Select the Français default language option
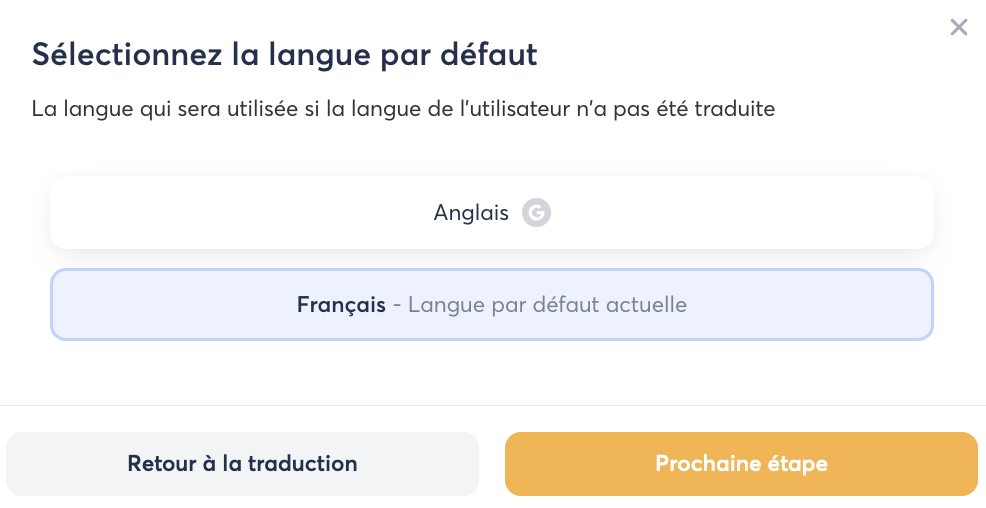This screenshot has width=986, height=508. coord(491,305)
